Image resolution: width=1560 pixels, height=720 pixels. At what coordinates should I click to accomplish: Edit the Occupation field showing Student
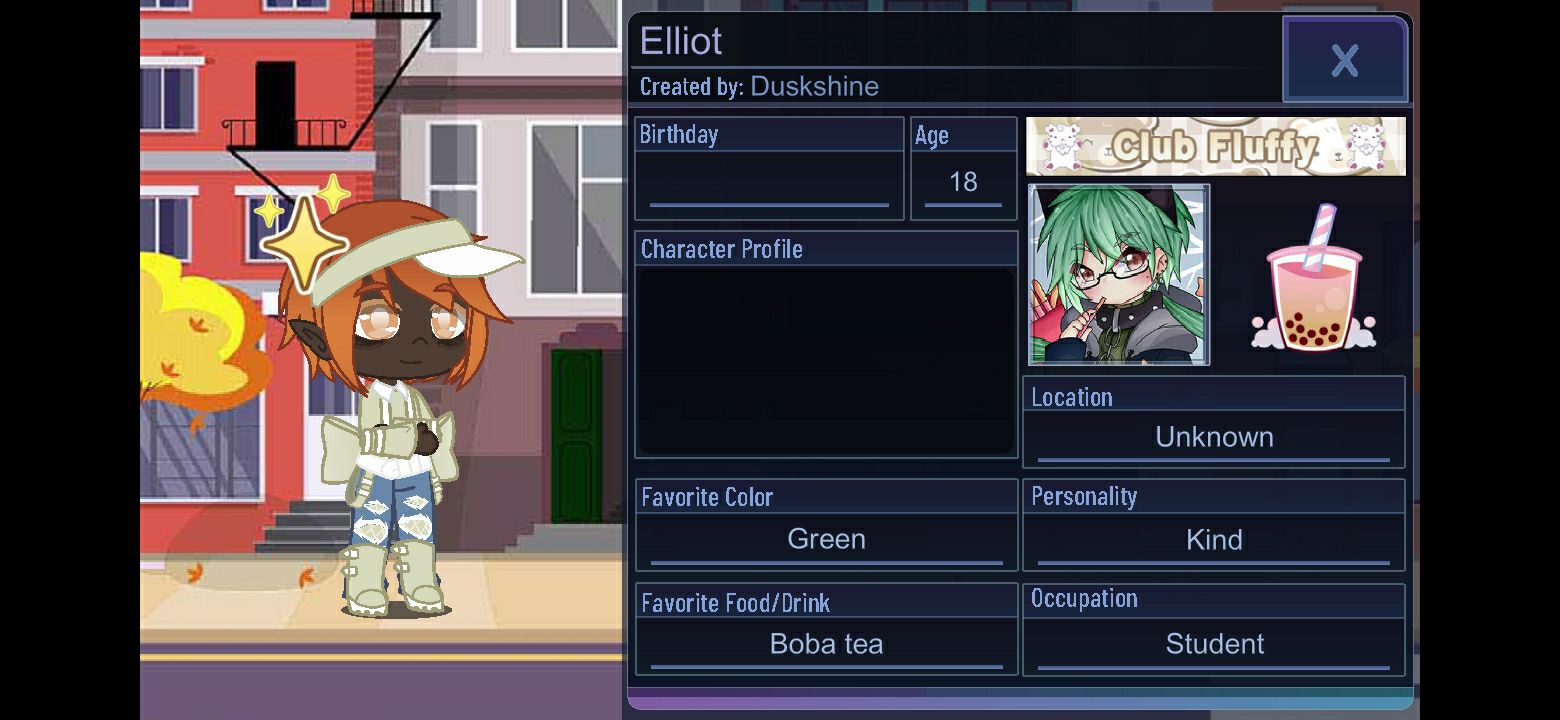(x=1214, y=644)
